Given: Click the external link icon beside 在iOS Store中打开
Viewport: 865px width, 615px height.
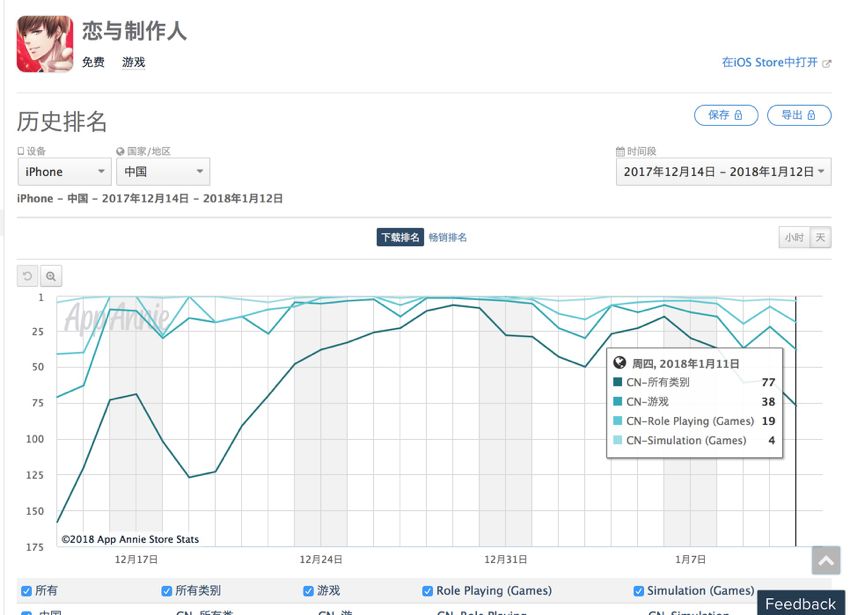Looking at the screenshot, I should (x=827, y=63).
